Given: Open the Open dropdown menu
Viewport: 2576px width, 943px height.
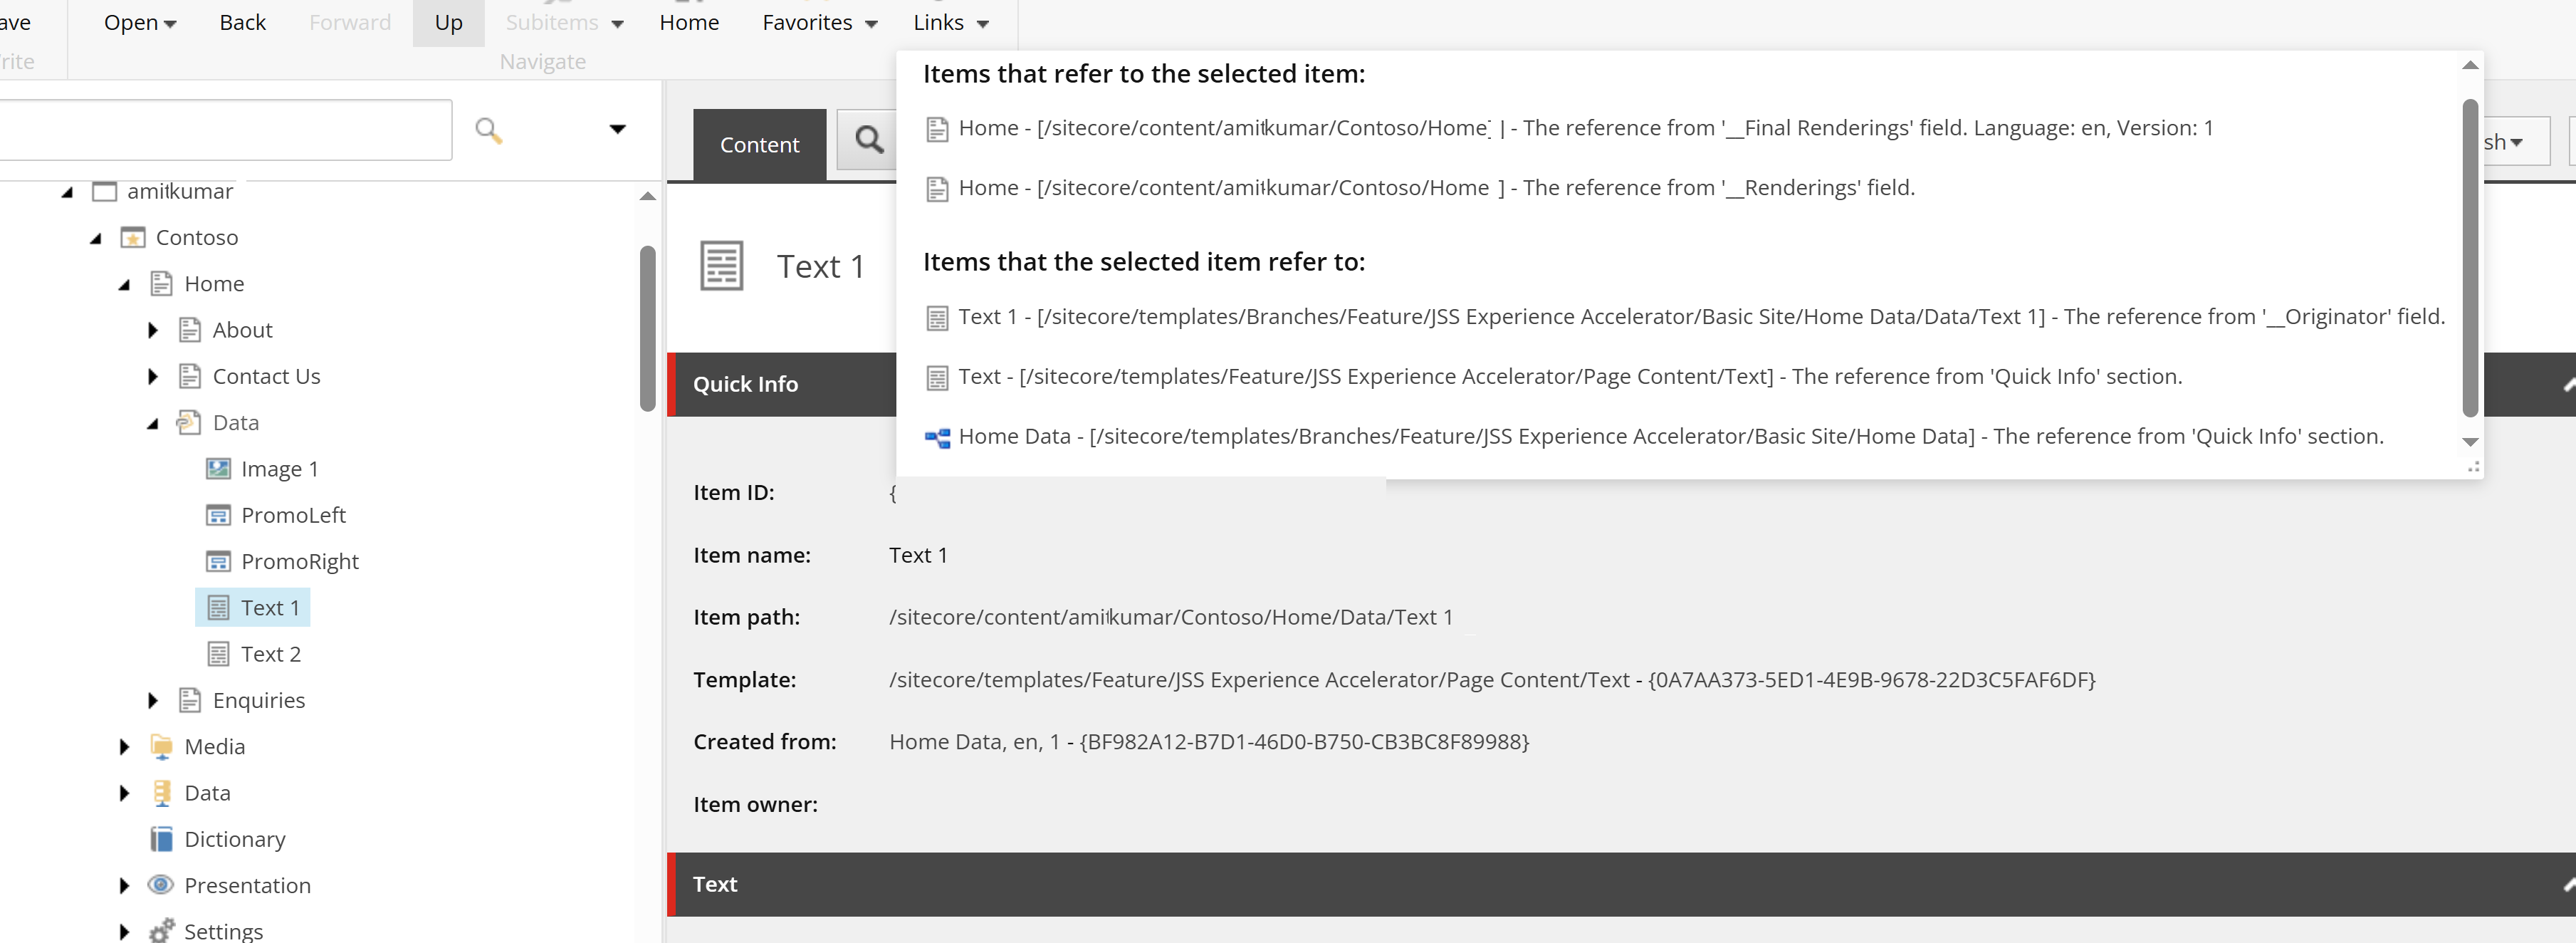Looking at the screenshot, I should pos(140,23).
